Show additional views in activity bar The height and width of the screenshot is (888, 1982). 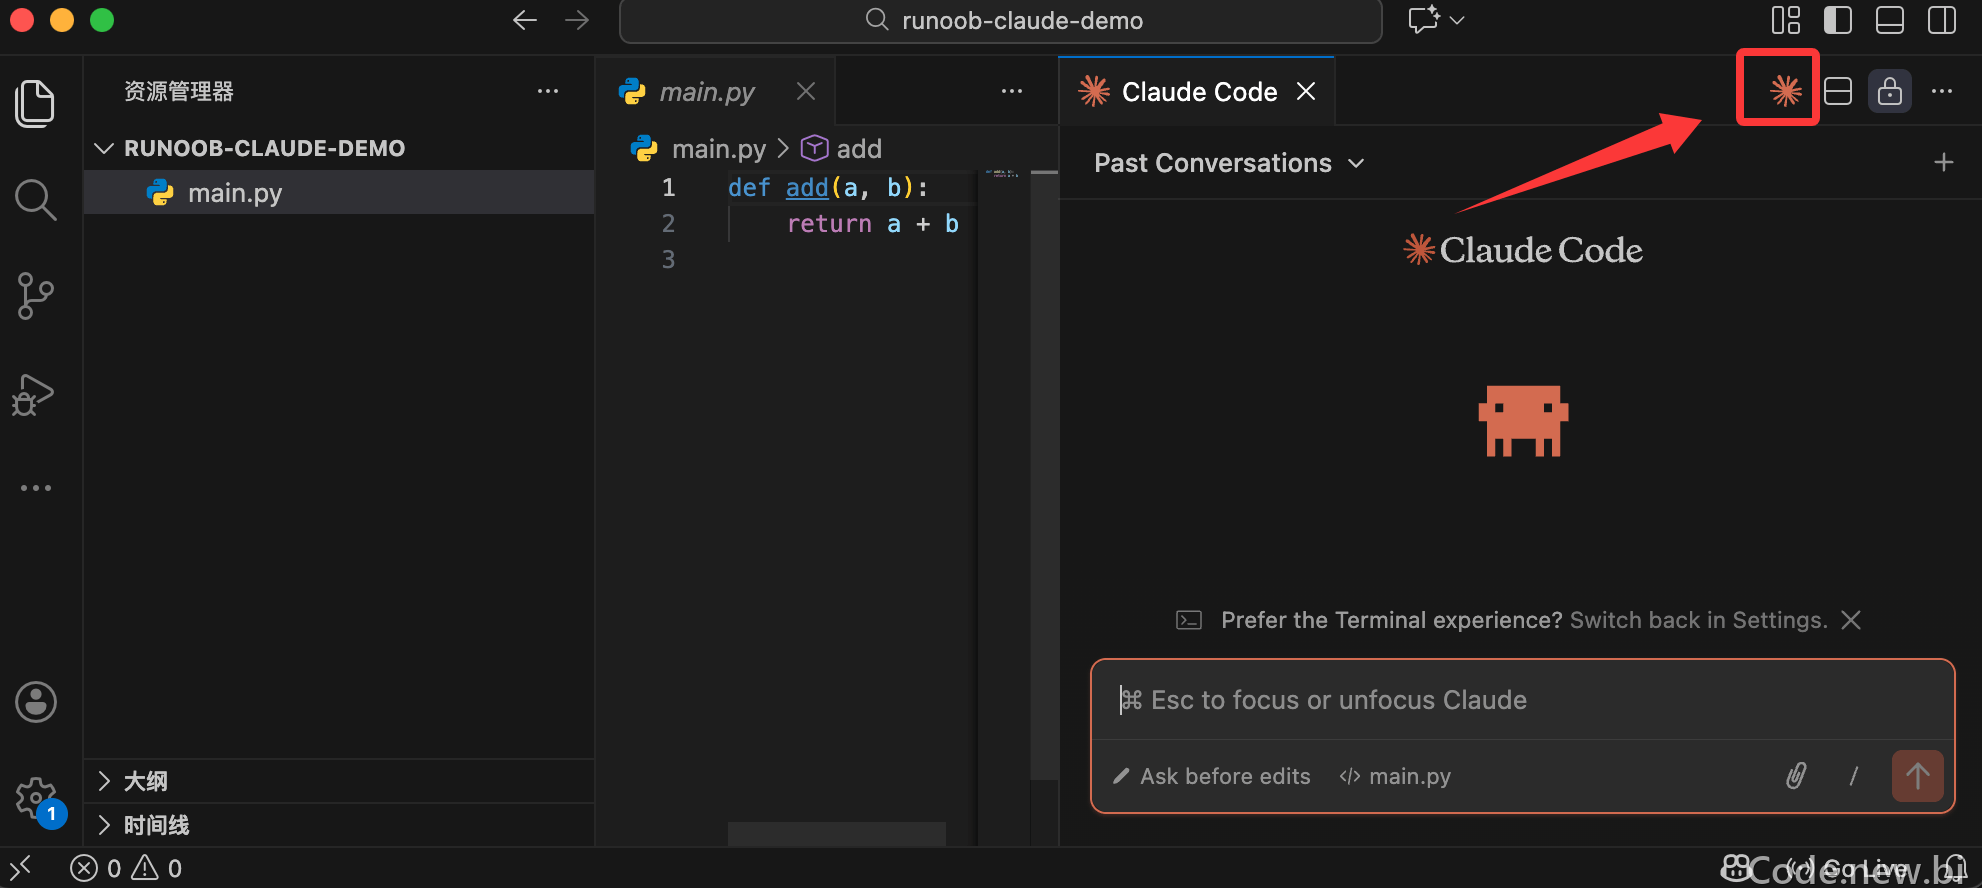[x=35, y=488]
